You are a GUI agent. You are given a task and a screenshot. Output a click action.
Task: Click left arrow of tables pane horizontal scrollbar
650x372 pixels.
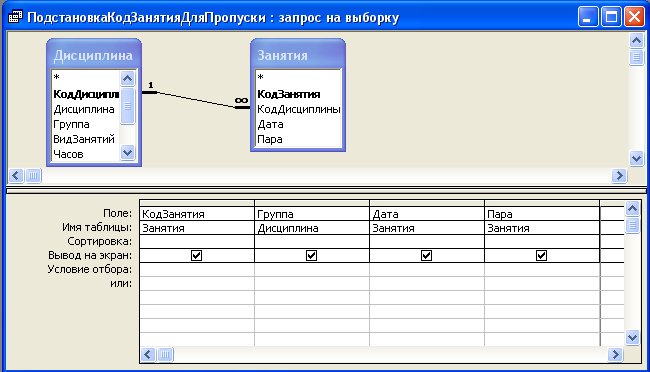coord(16,175)
